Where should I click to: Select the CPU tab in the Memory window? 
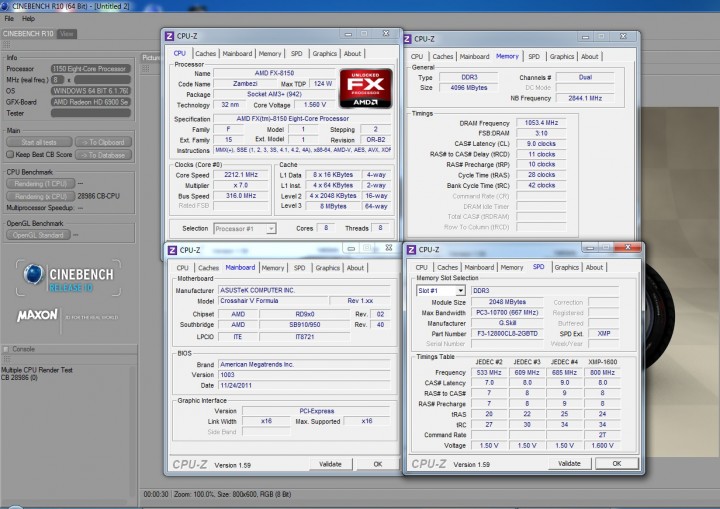[x=417, y=57]
